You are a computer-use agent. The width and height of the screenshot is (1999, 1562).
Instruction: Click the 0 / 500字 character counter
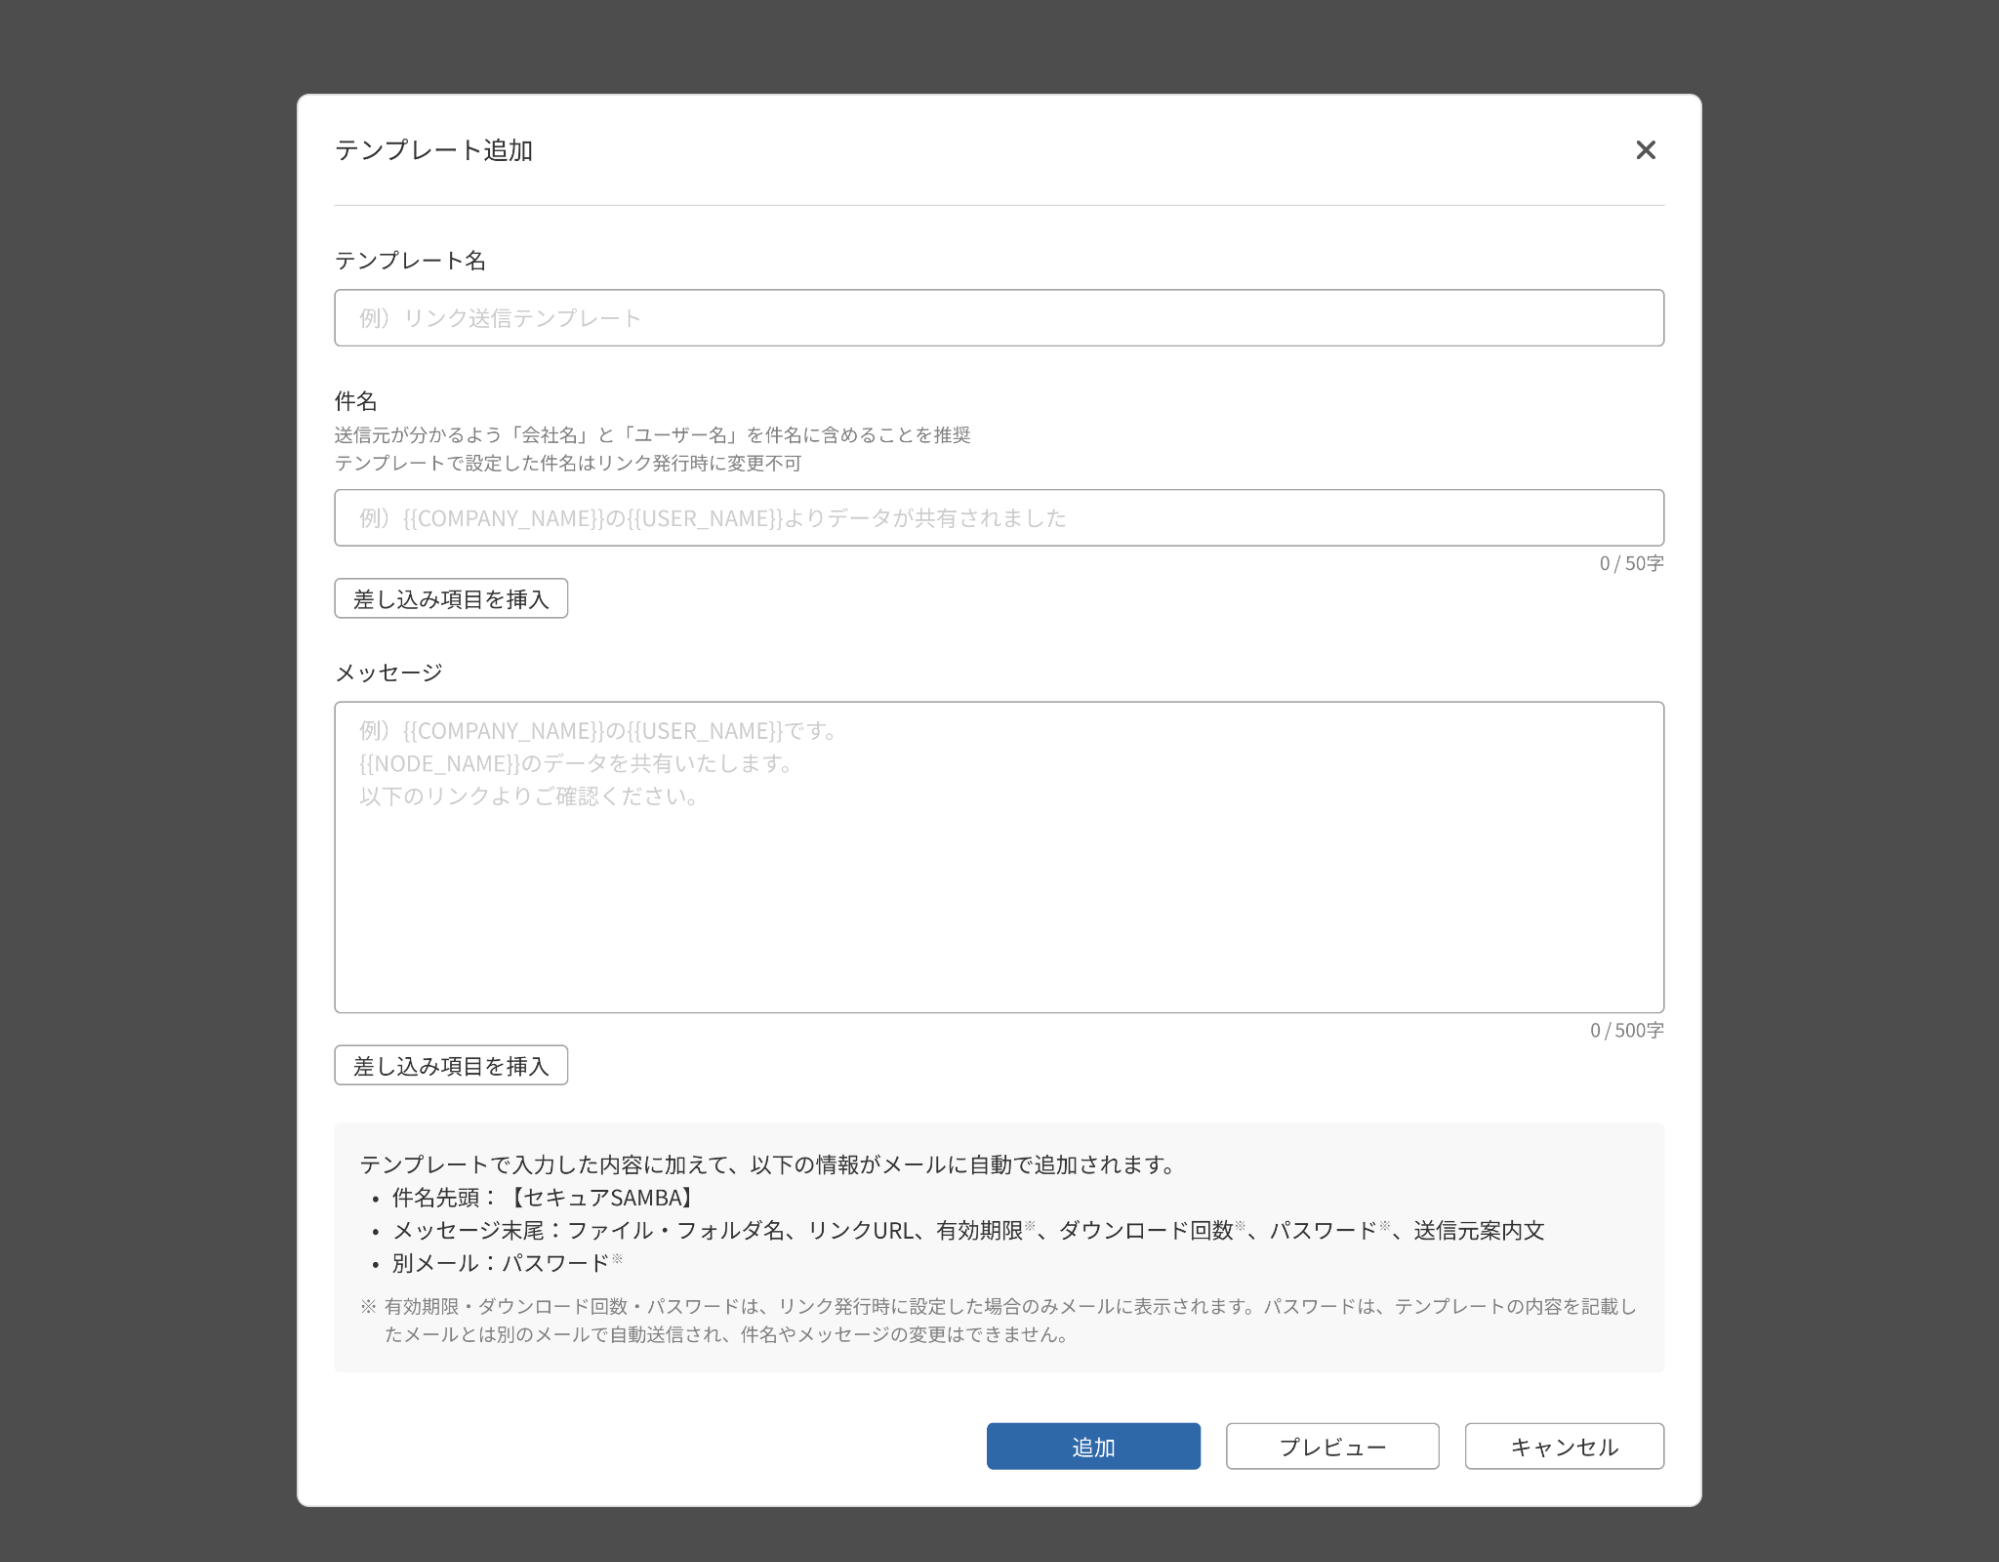point(1626,1030)
